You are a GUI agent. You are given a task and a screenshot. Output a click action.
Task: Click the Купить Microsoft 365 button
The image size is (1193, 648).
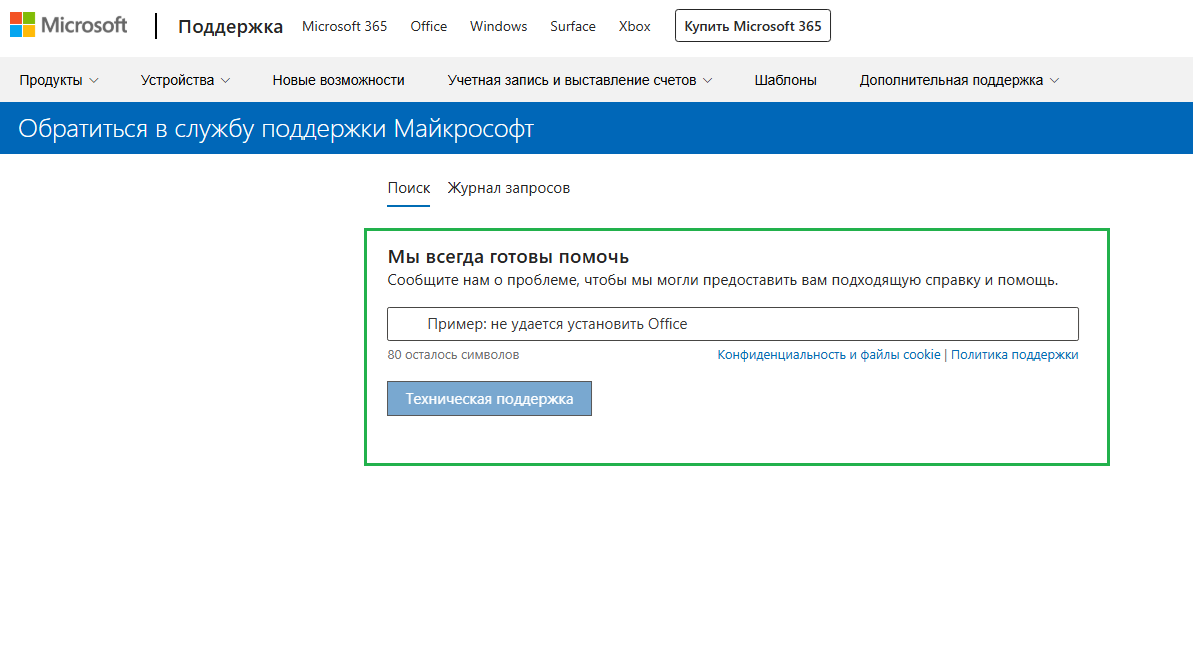point(752,26)
